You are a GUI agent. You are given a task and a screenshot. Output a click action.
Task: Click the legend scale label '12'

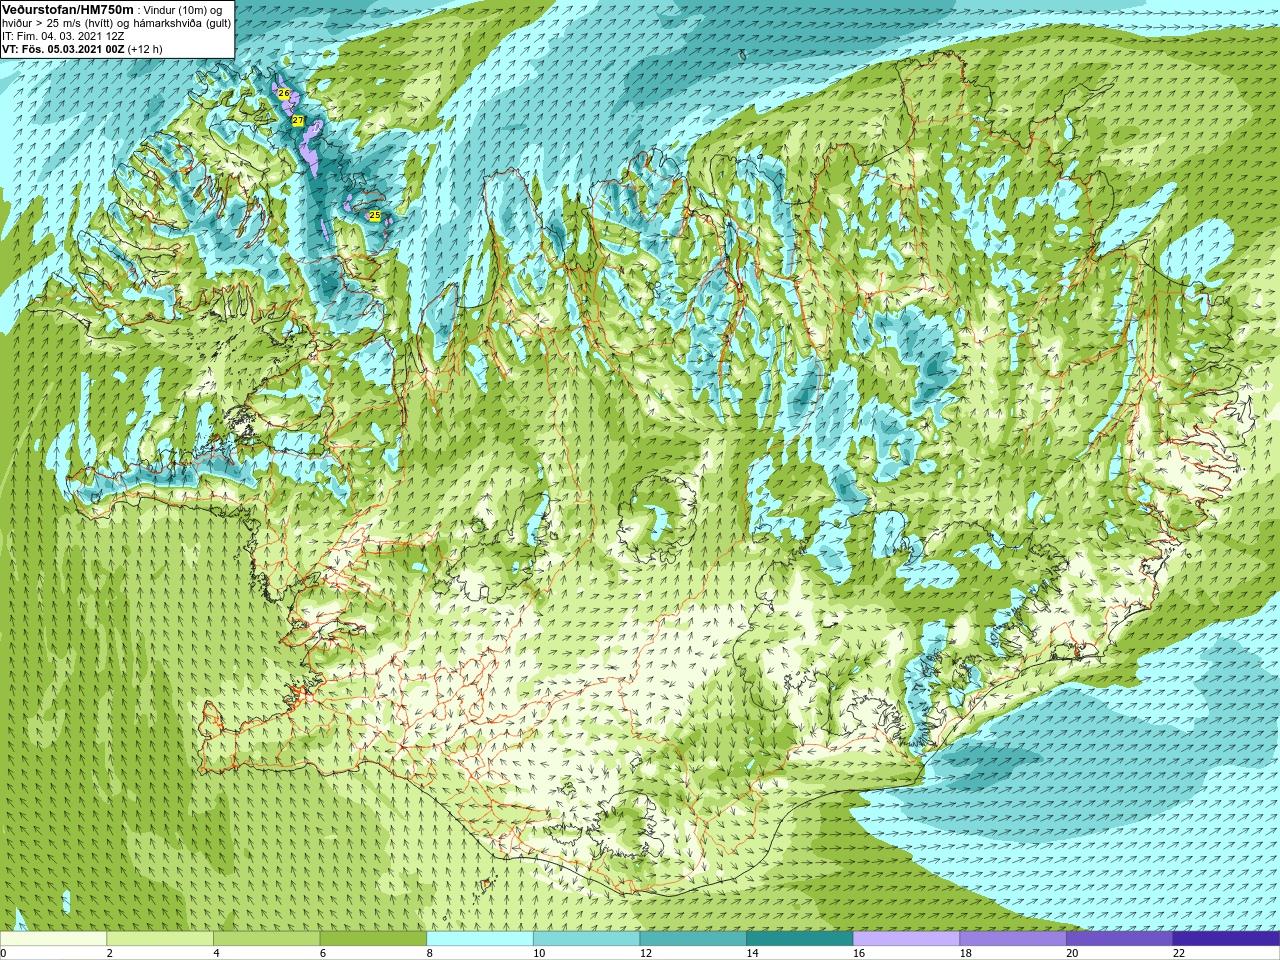coord(646,953)
